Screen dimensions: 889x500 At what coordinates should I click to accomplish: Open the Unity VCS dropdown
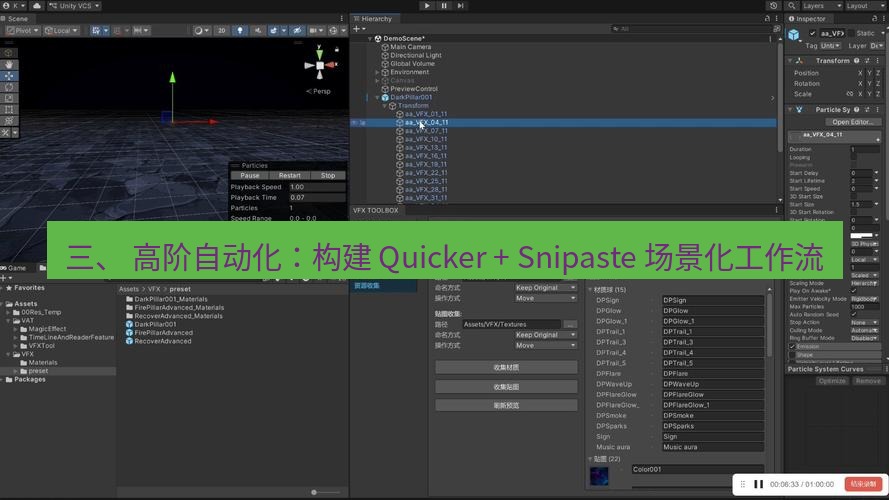(74, 6)
